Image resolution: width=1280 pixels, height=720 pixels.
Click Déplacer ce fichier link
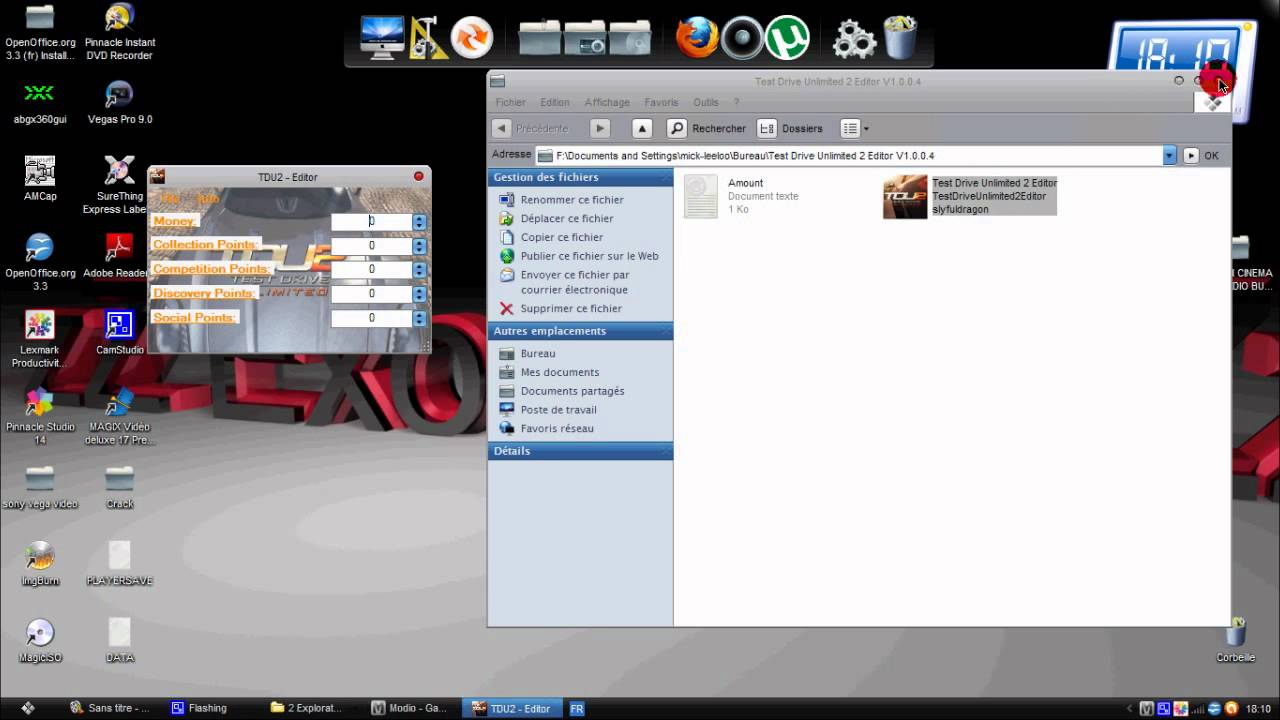(567, 219)
